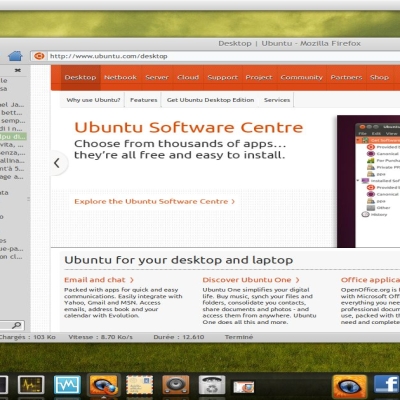Image resolution: width=400 pixels, height=400 pixels.
Task: Select the Services sub-tab
Action: coord(277,100)
